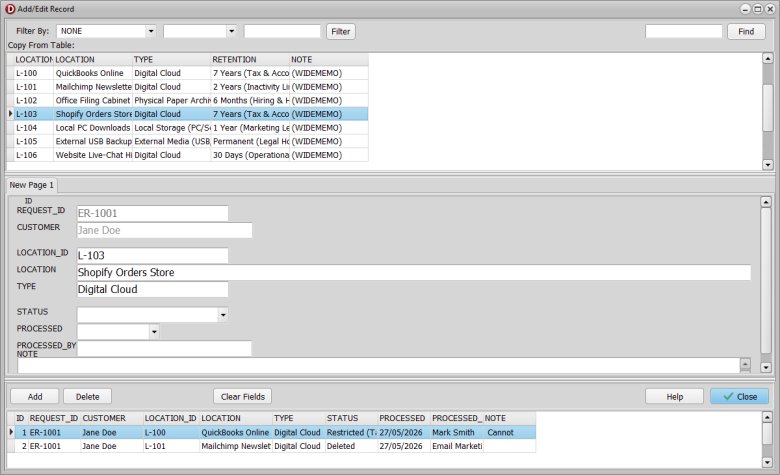This screenshot has height=475, width=780.
Task: Switch to the New Page 1 tab
Action: [31, 185]
